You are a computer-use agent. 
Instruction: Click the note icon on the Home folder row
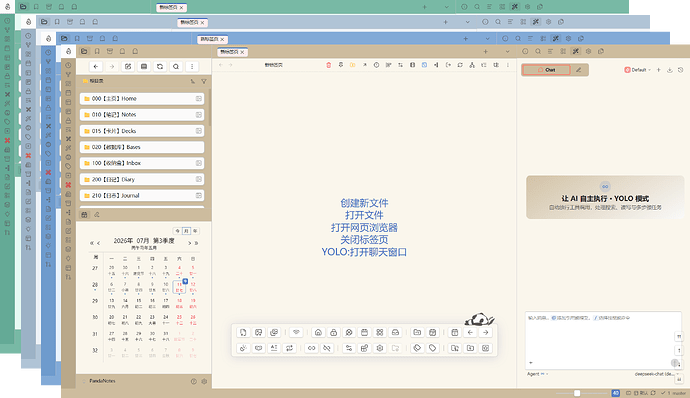199,99
